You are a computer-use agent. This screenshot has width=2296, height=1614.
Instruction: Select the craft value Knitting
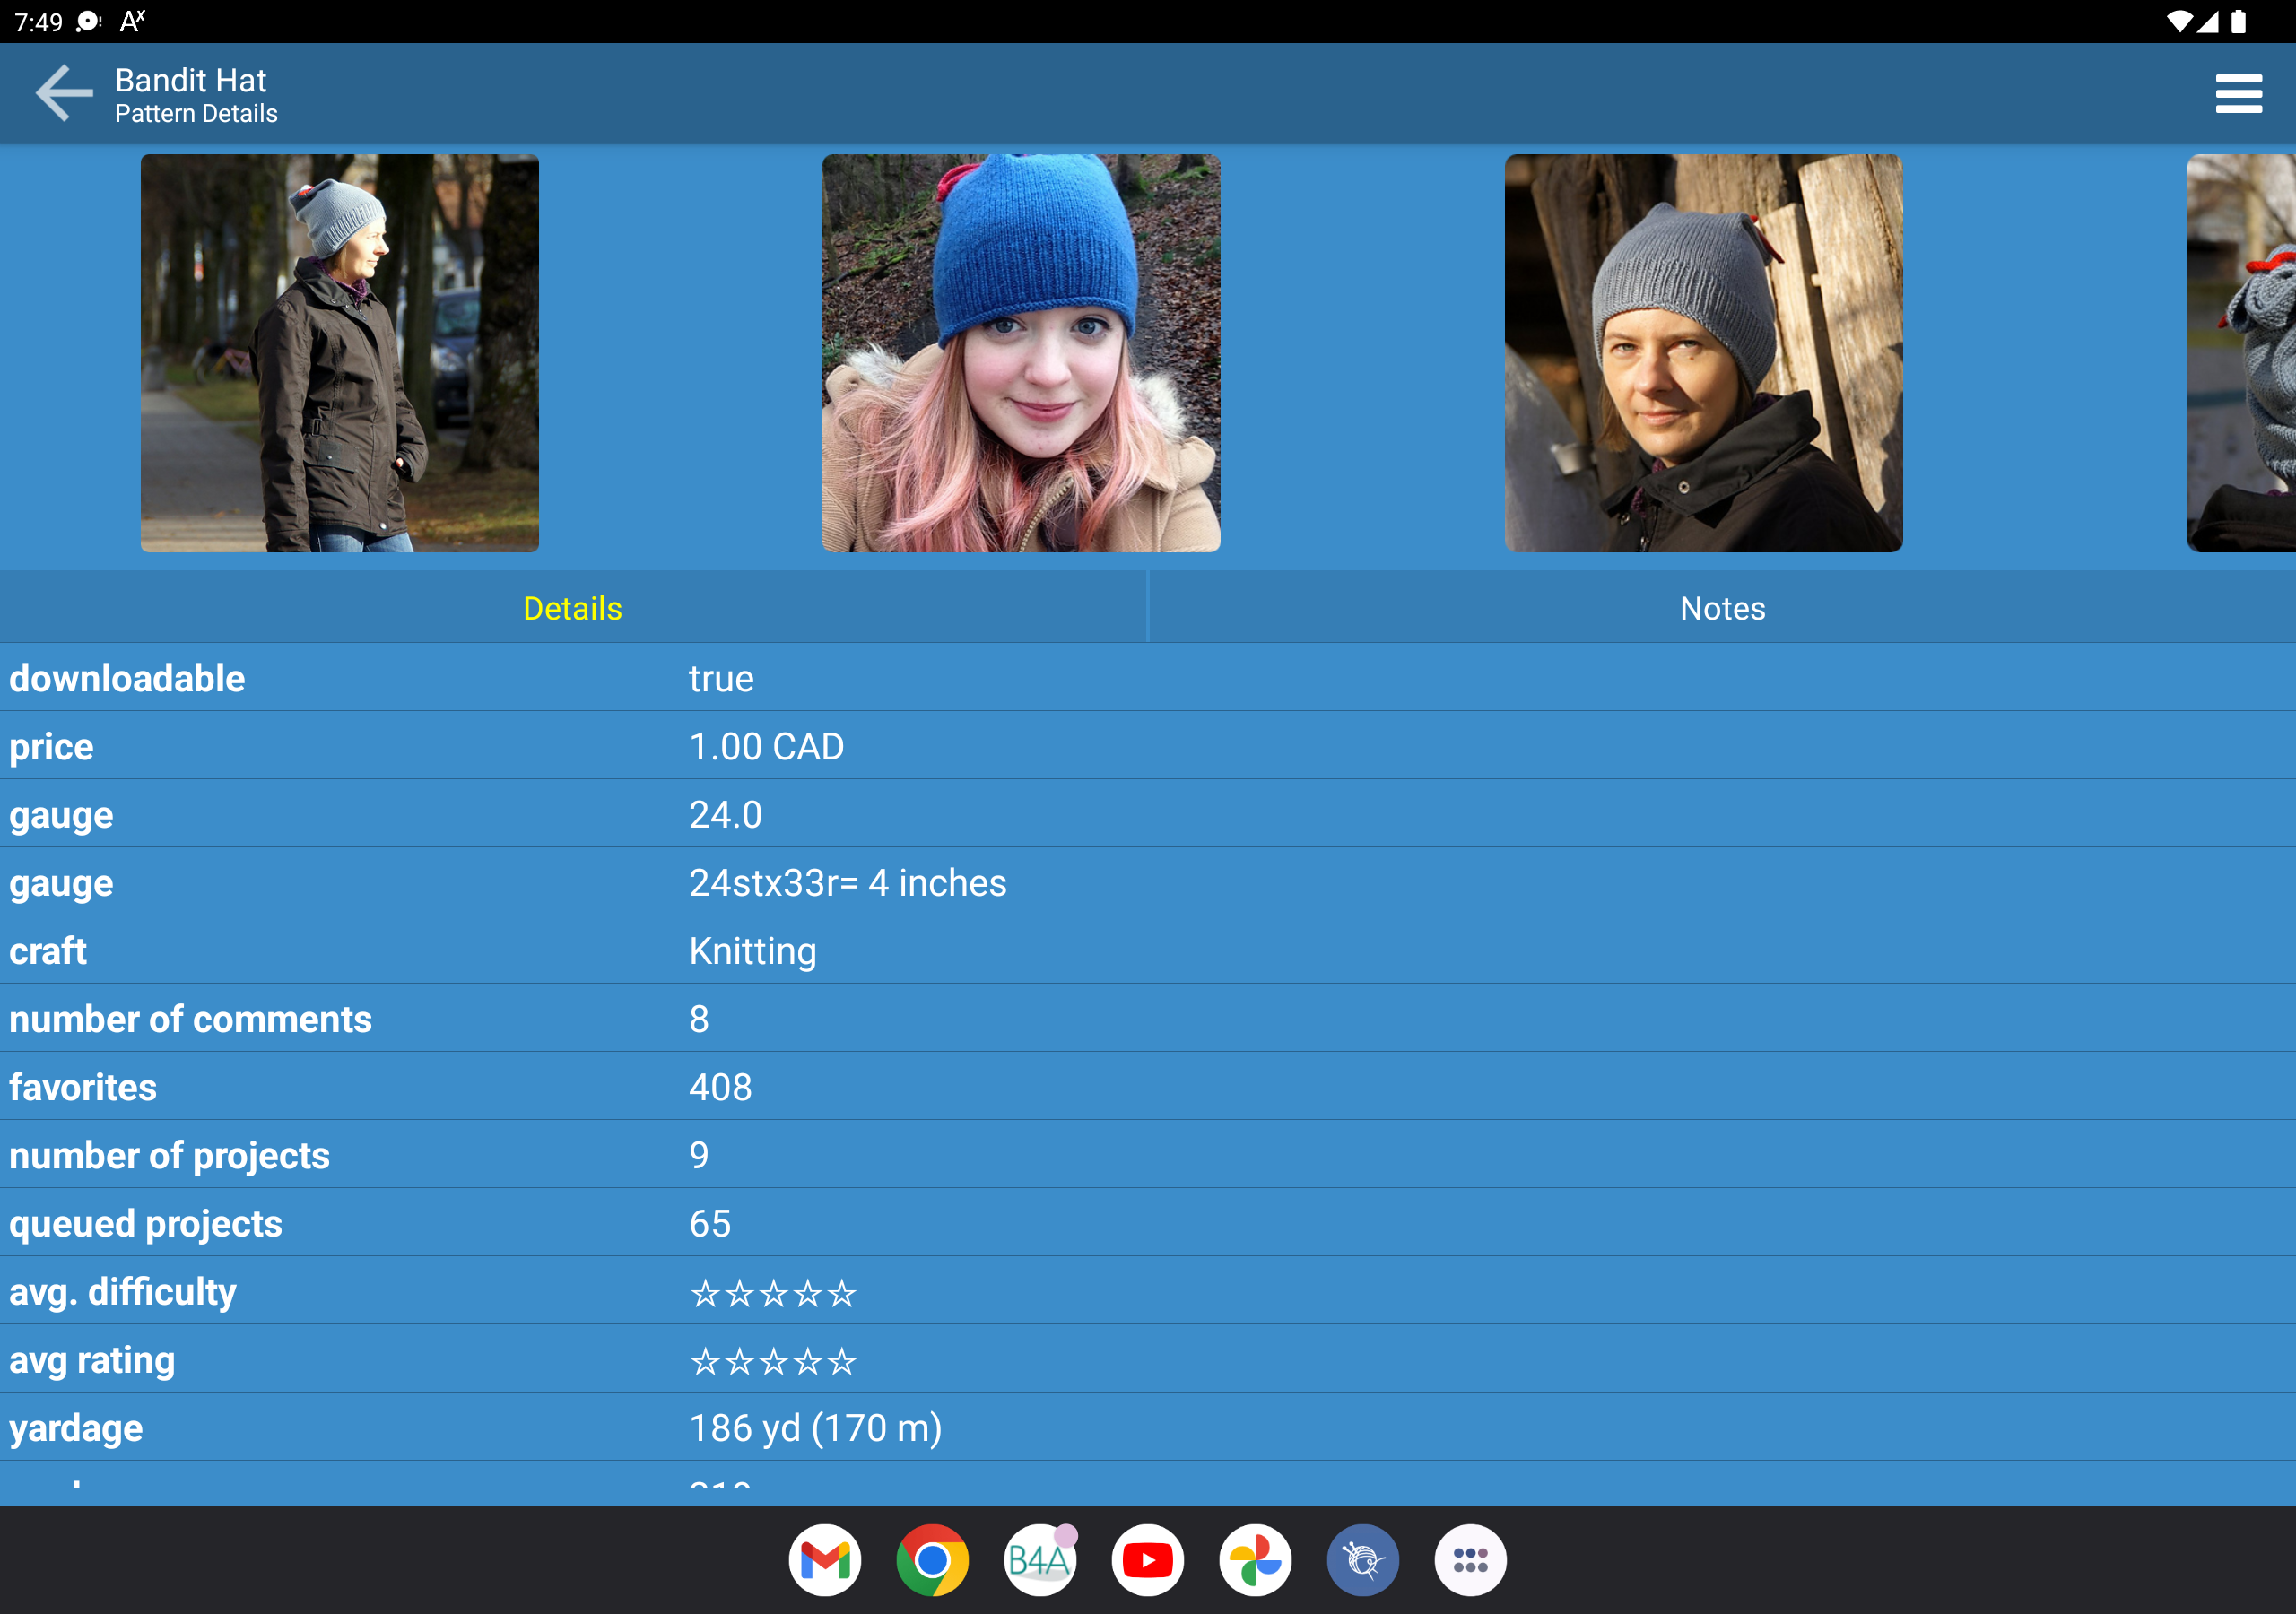[x=752, y=951]
